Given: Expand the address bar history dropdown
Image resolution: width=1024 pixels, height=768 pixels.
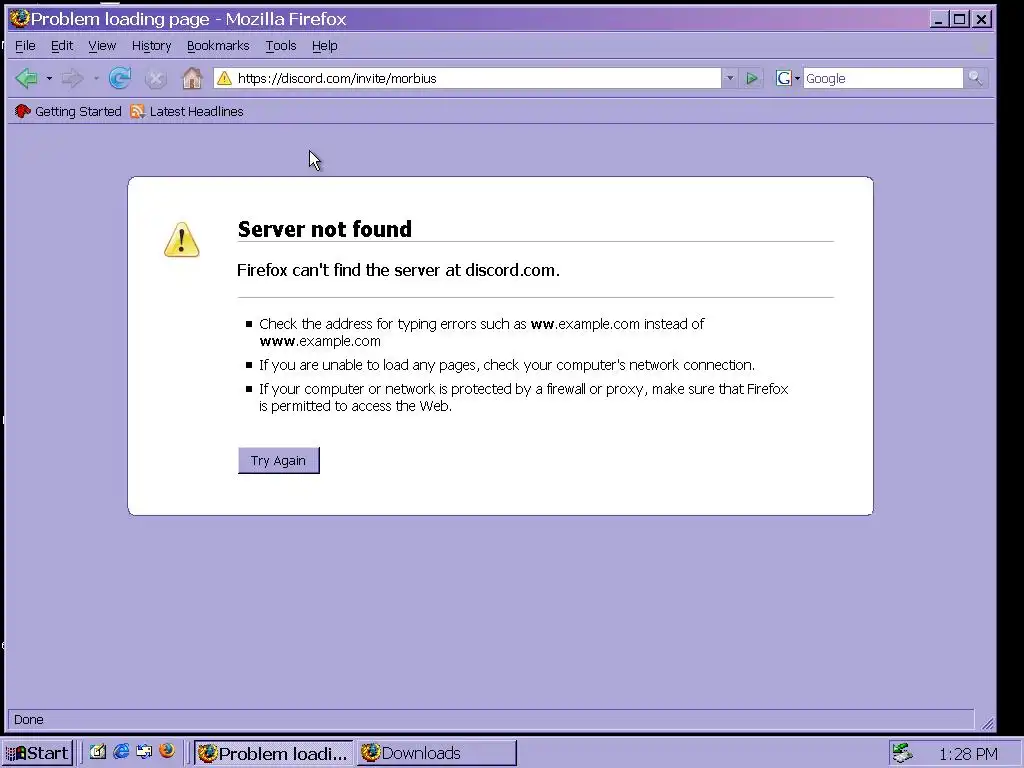Looking at the screenshot, I should (x=730, y=78).
